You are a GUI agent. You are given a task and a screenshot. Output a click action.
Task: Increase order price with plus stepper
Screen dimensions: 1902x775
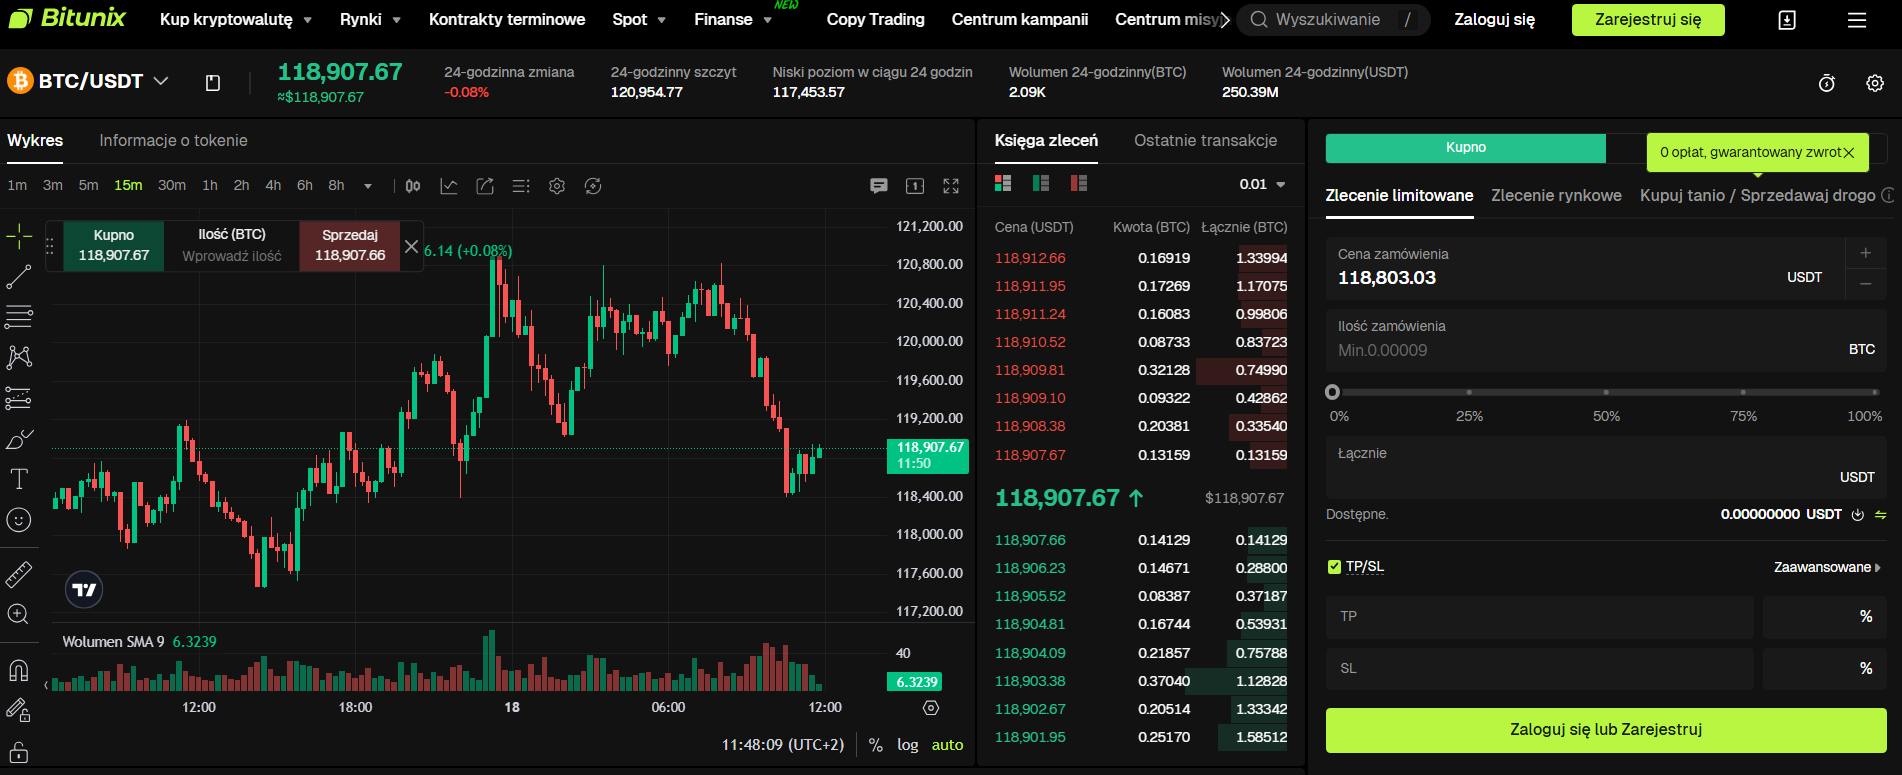coord(1865,253)
